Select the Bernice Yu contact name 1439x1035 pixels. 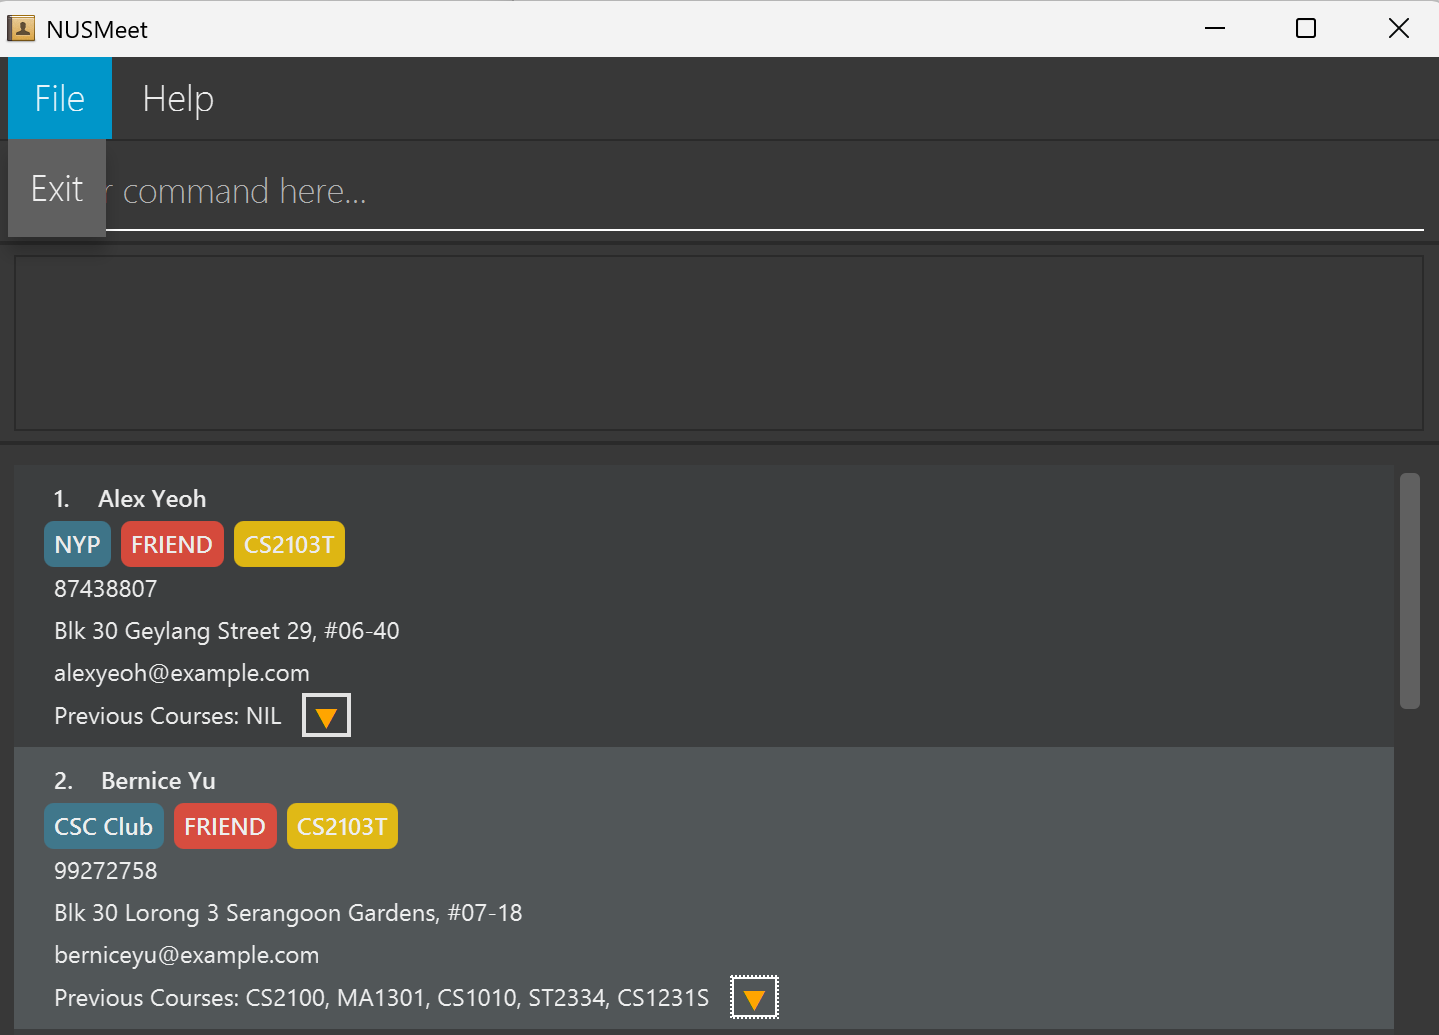coord(158,781)
